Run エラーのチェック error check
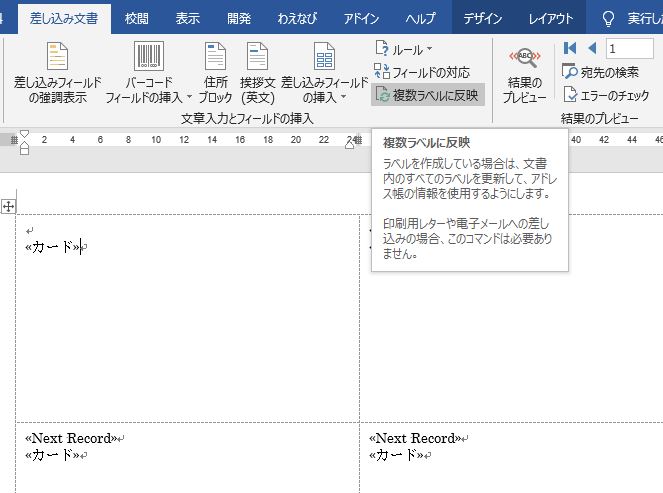Viewport: 663px width, 493px height. 606,95
